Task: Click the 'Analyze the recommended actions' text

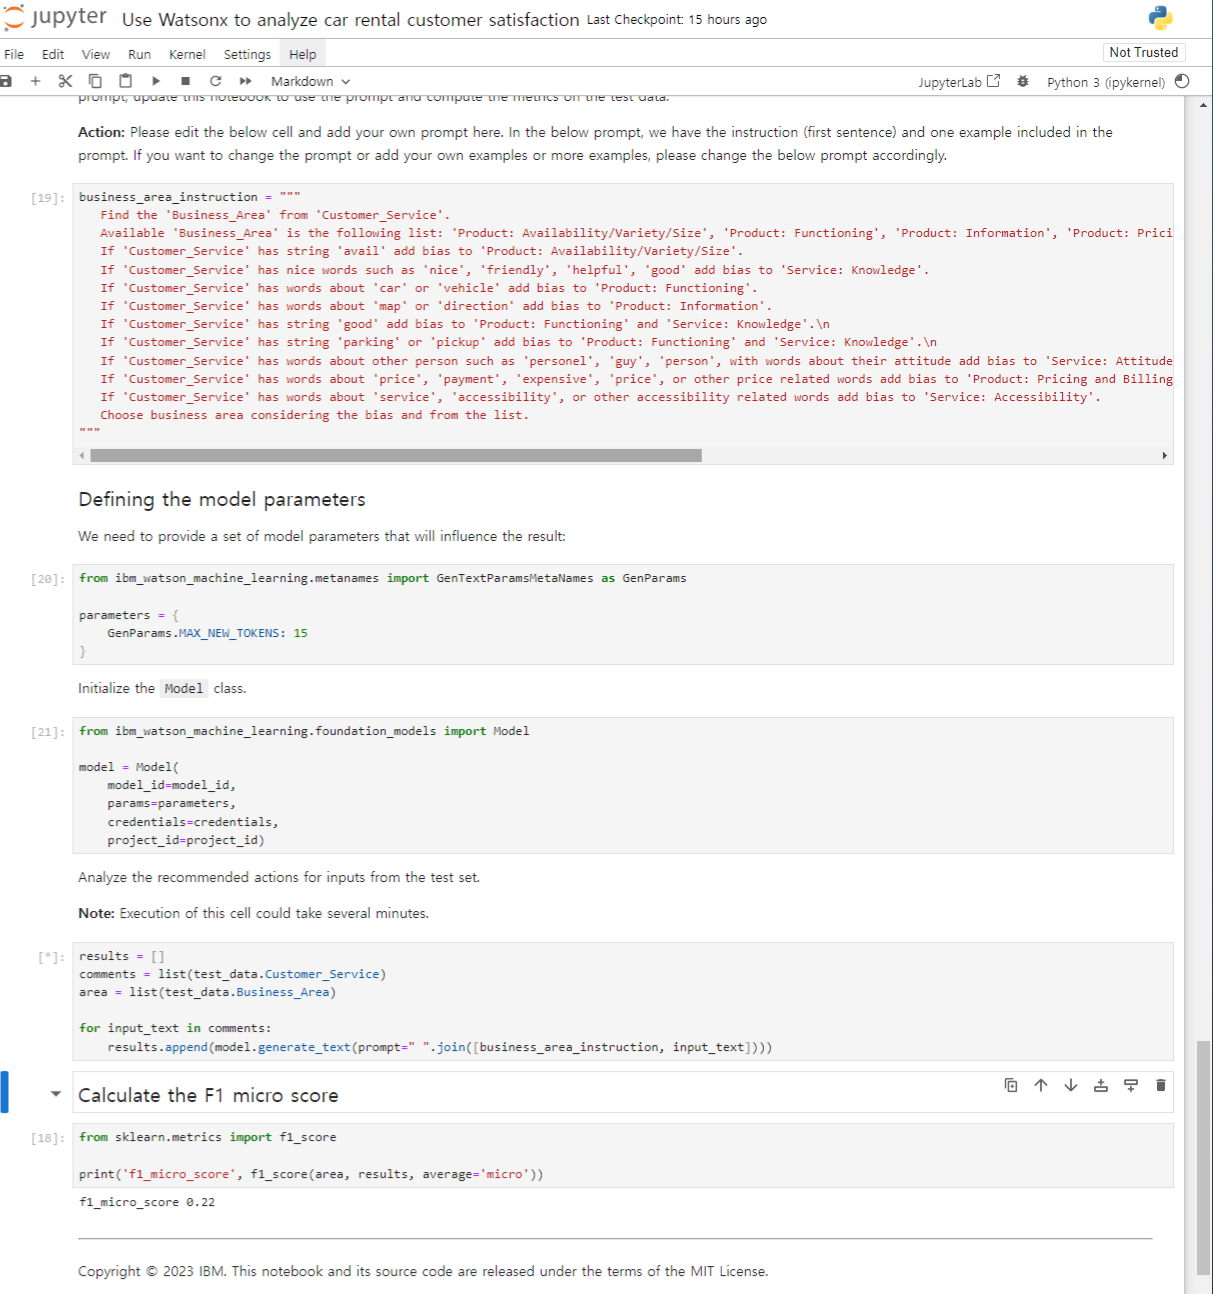Action: click(279, 877)
